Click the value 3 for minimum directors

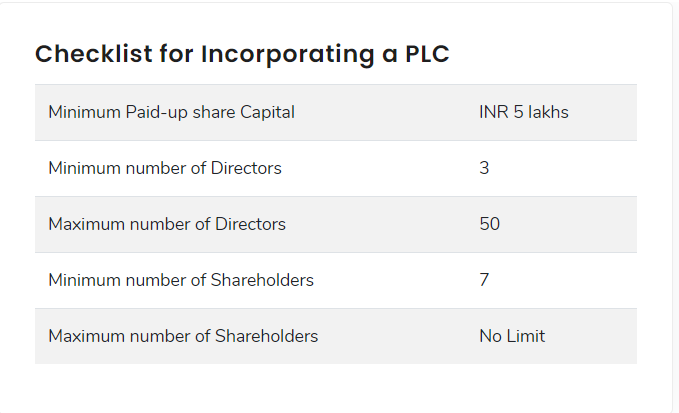[x=484, y=168]
